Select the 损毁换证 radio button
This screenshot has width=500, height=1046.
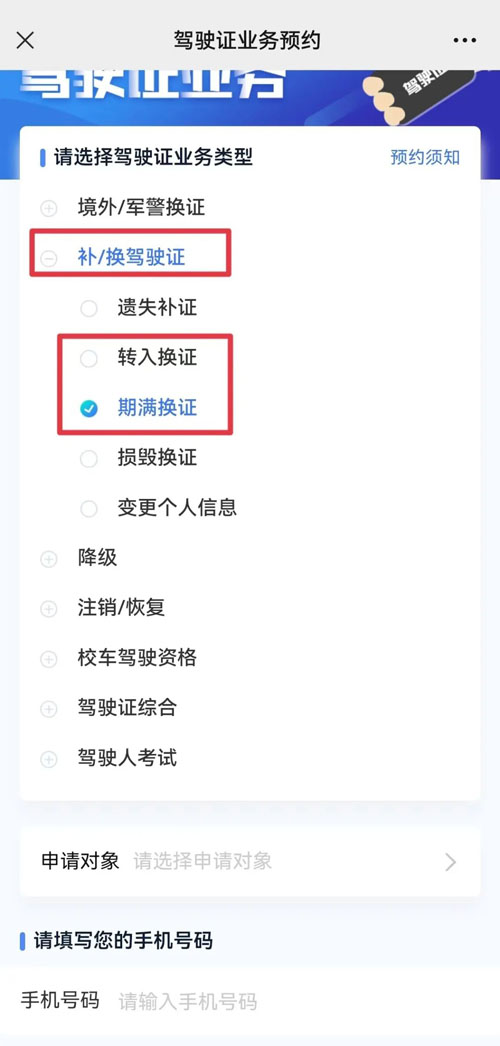click(x=89, y=459)
